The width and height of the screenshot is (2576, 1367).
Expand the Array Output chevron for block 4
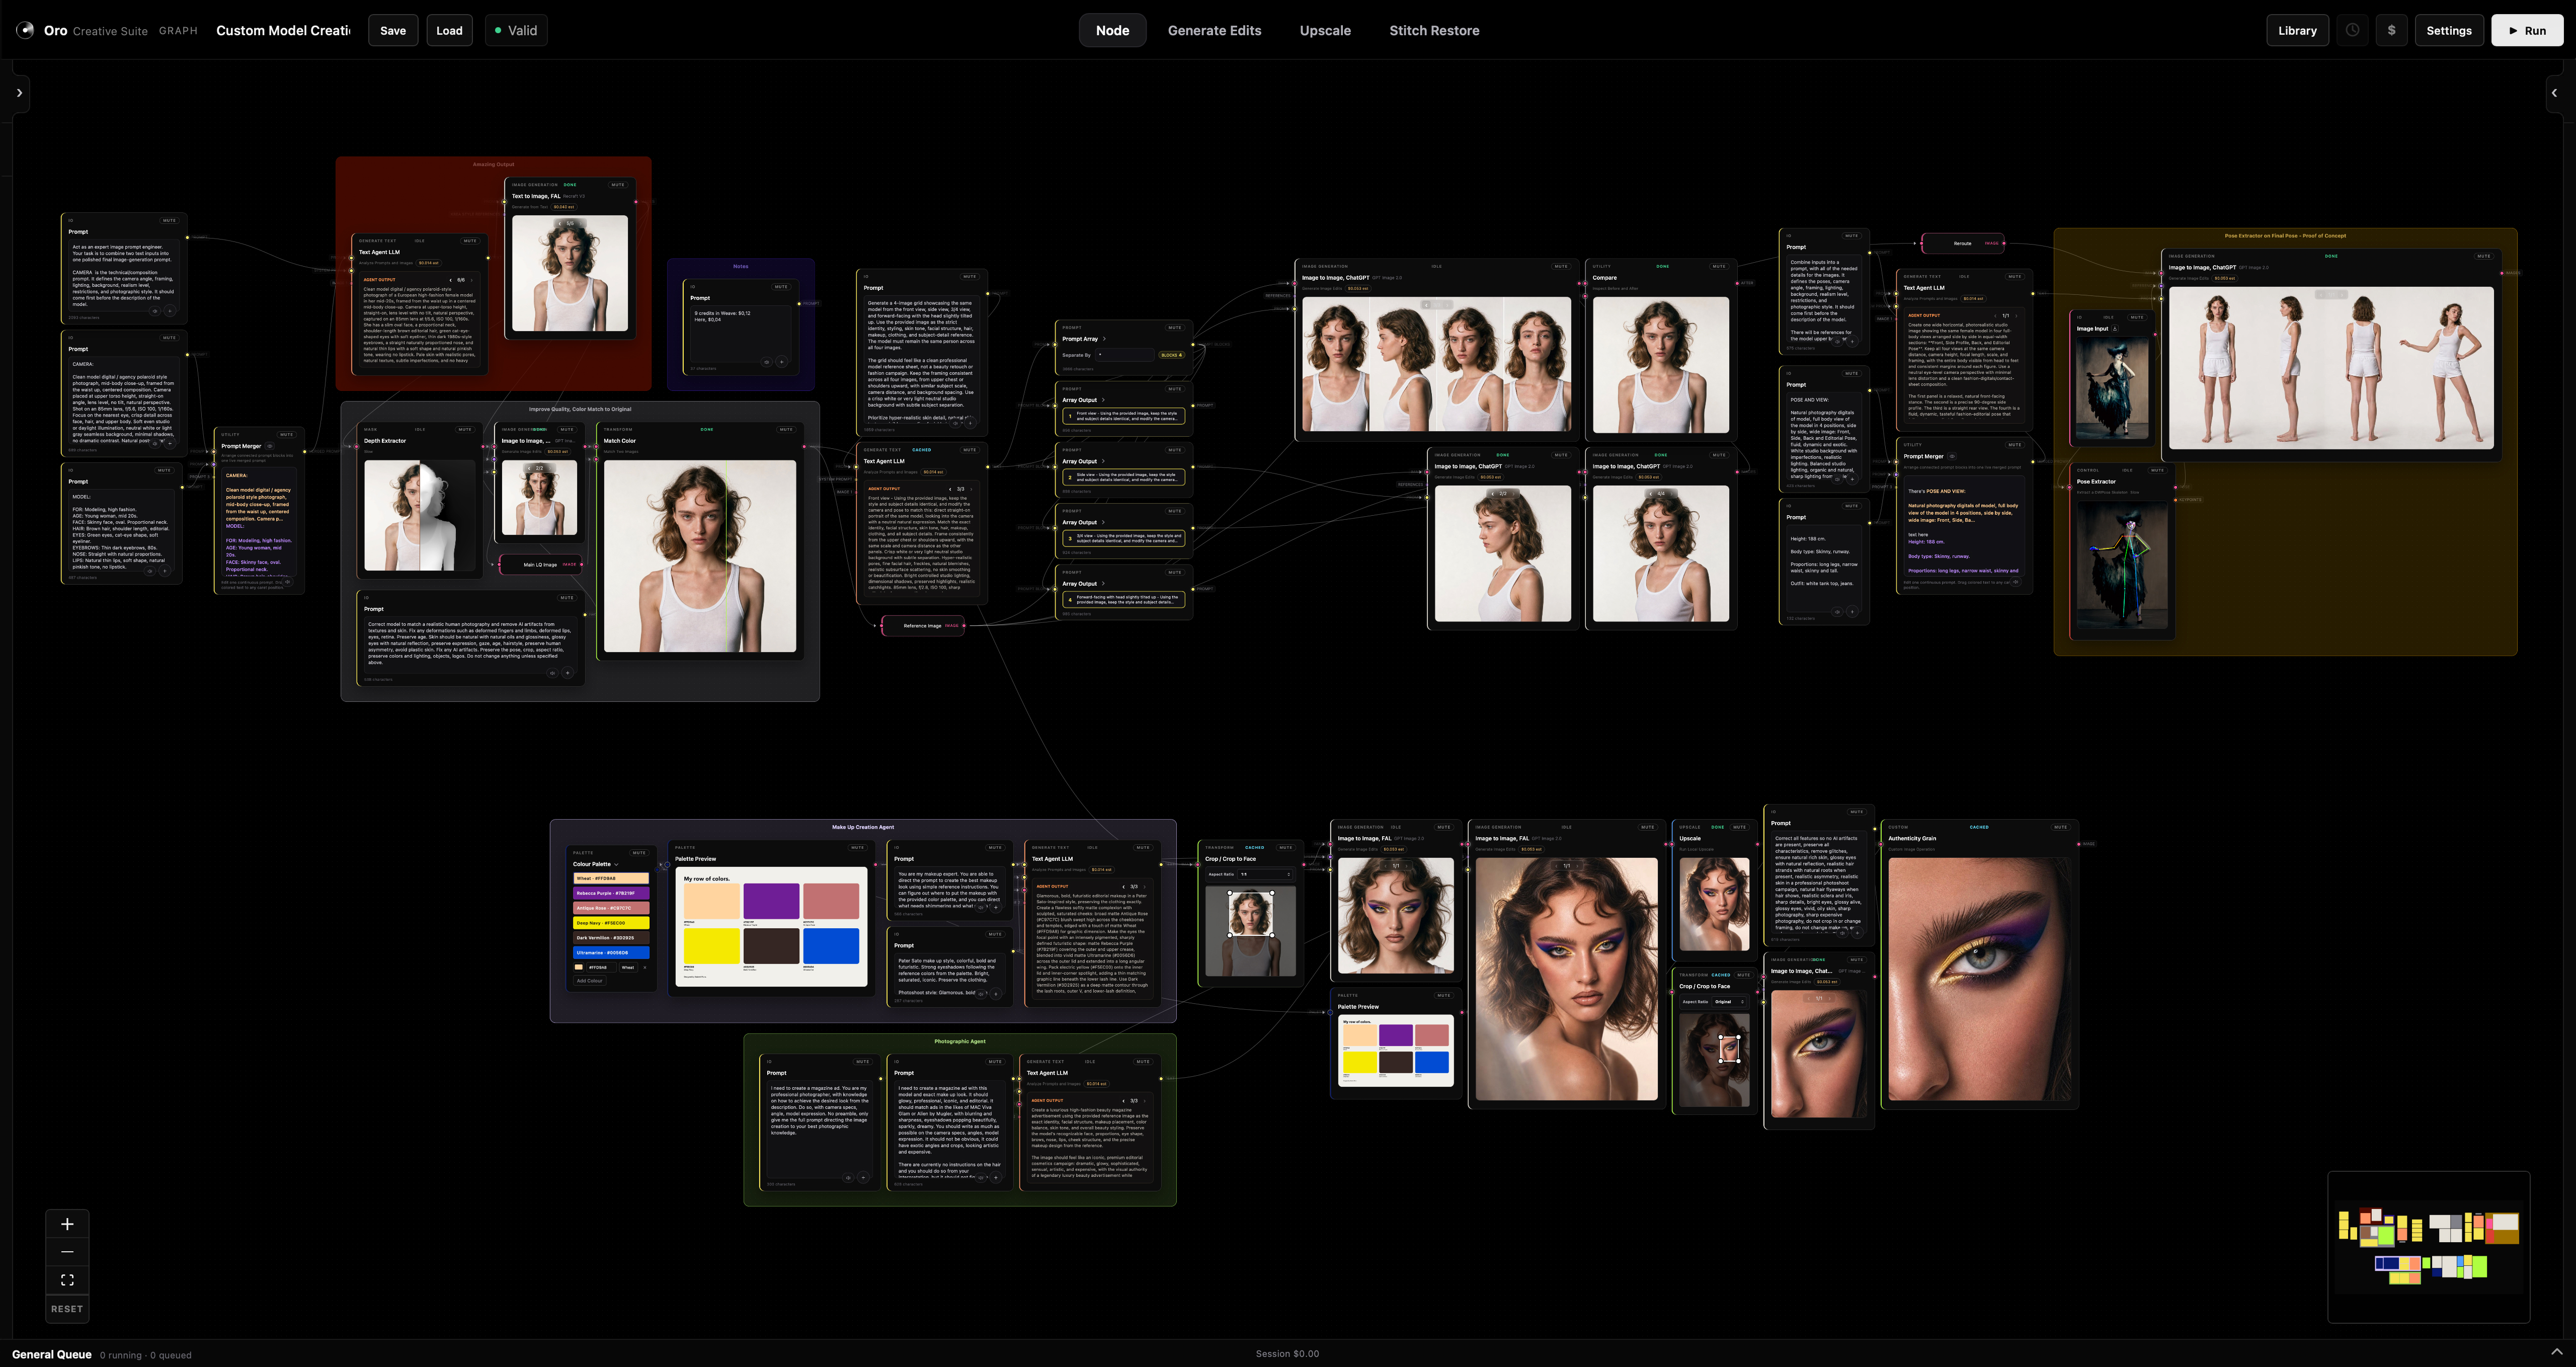point(1103,584)
